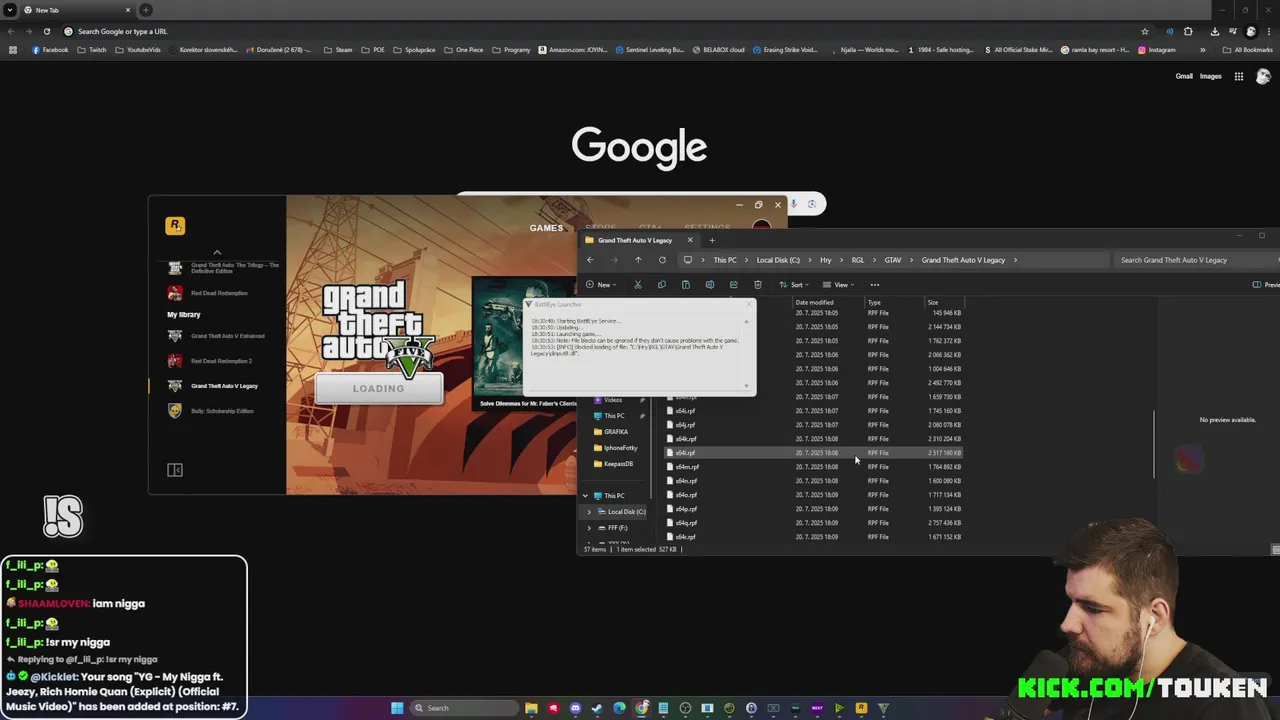Open Steam from the taskbar
This screenshot has height=720, width=1280.
pos(597,708)
